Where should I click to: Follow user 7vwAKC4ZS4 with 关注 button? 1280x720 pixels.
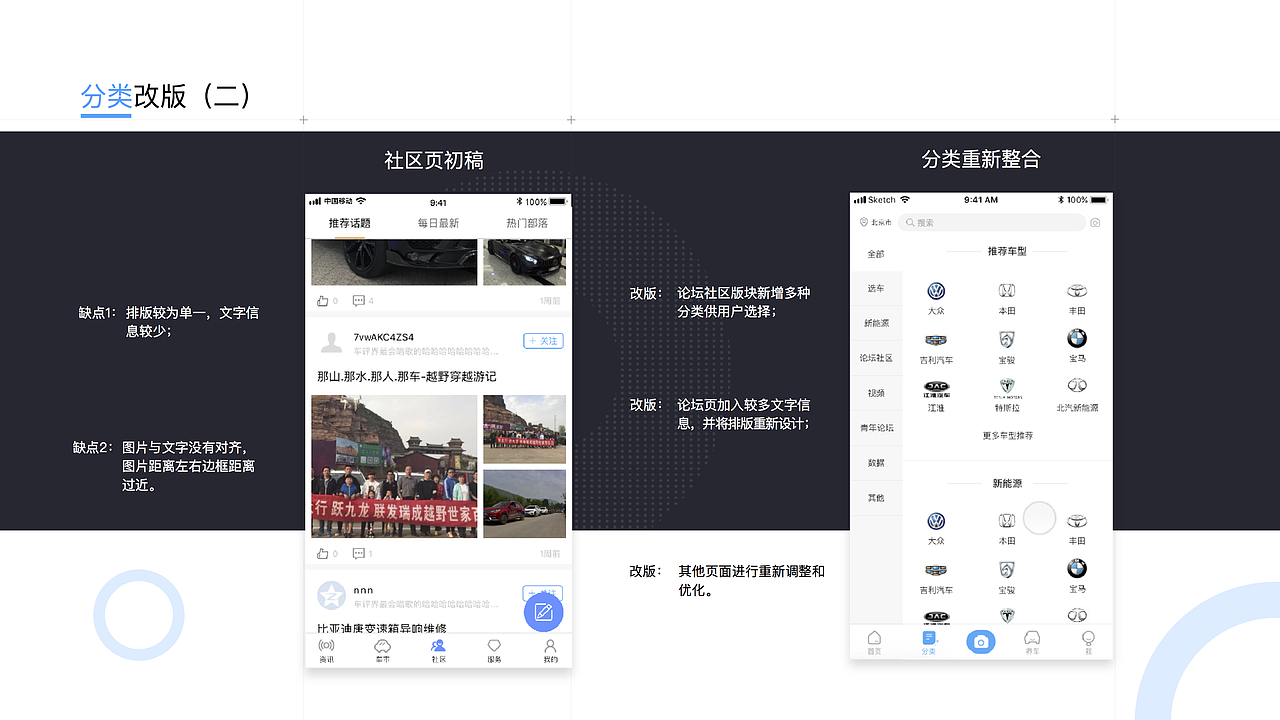pyautogui.click(x=543, y=341)
